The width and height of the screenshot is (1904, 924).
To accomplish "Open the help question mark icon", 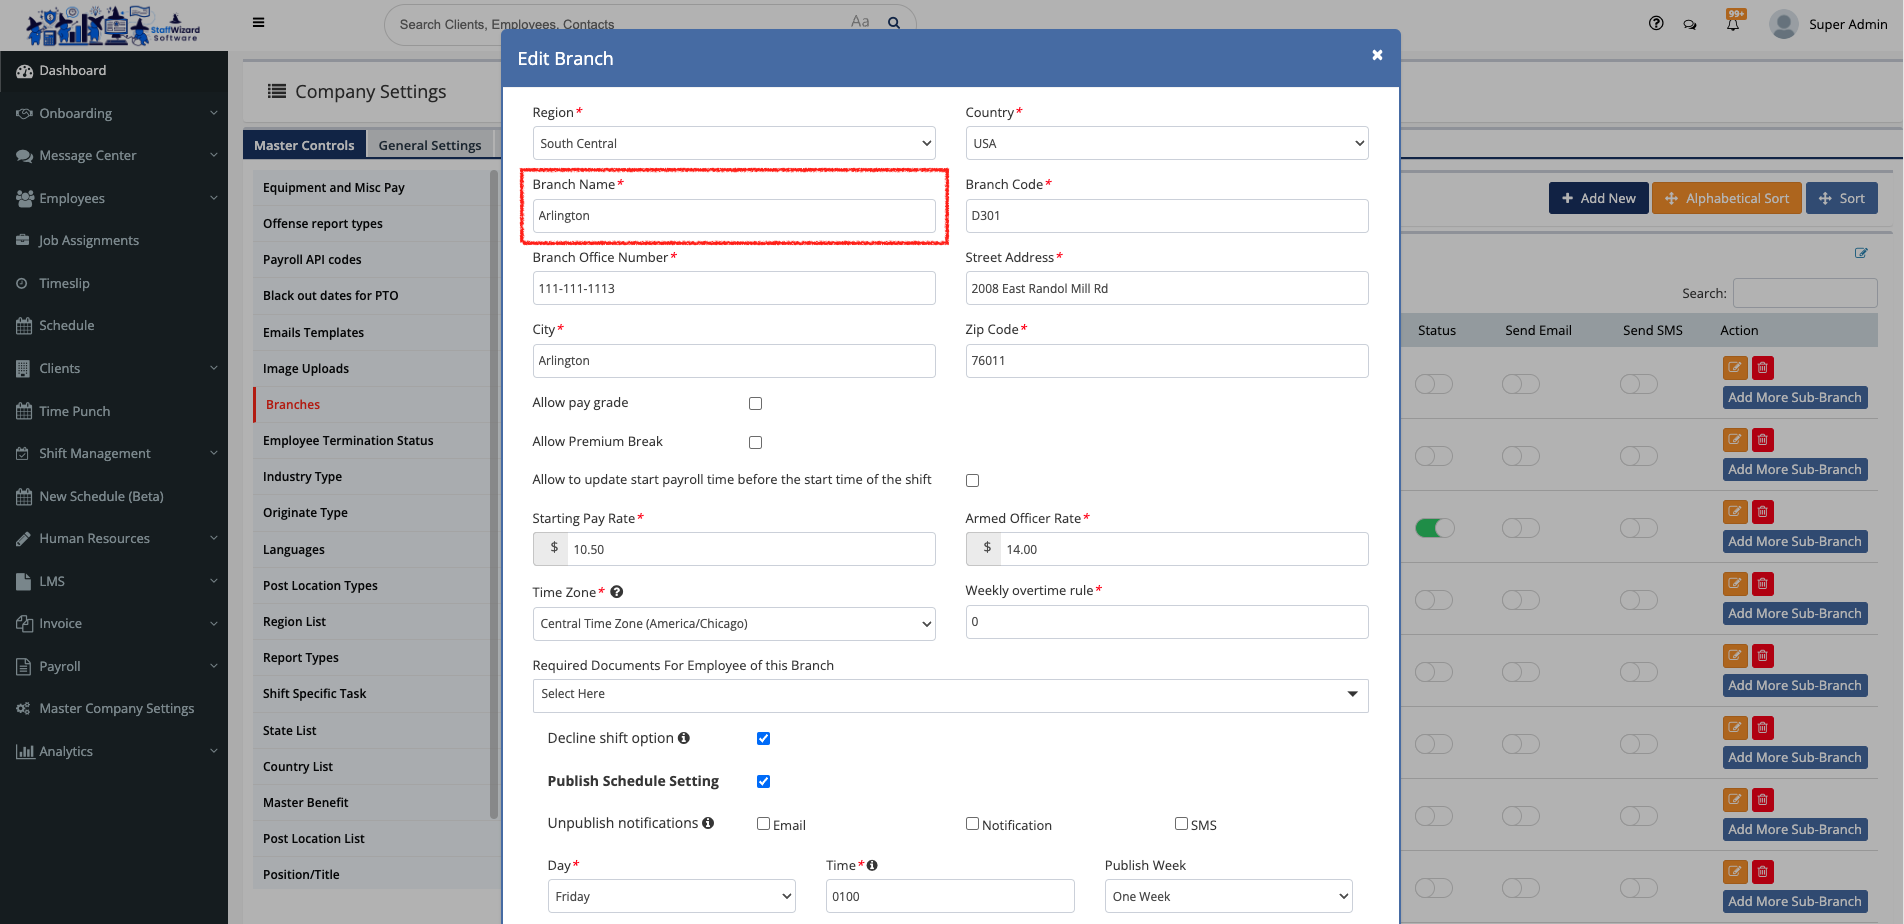I will (x=1656, y=24).
